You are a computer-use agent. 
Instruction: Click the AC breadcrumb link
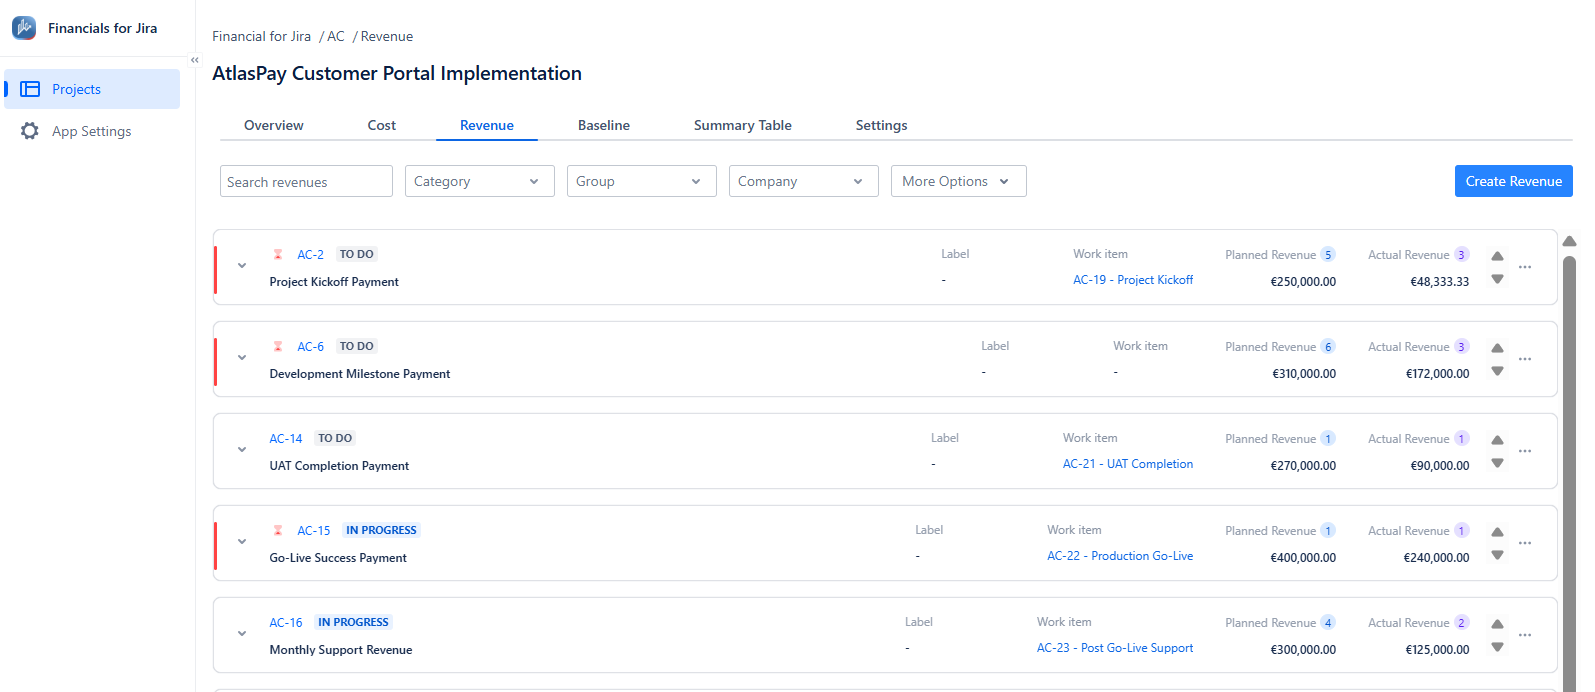pyautogui.click(x=336, y=36)
